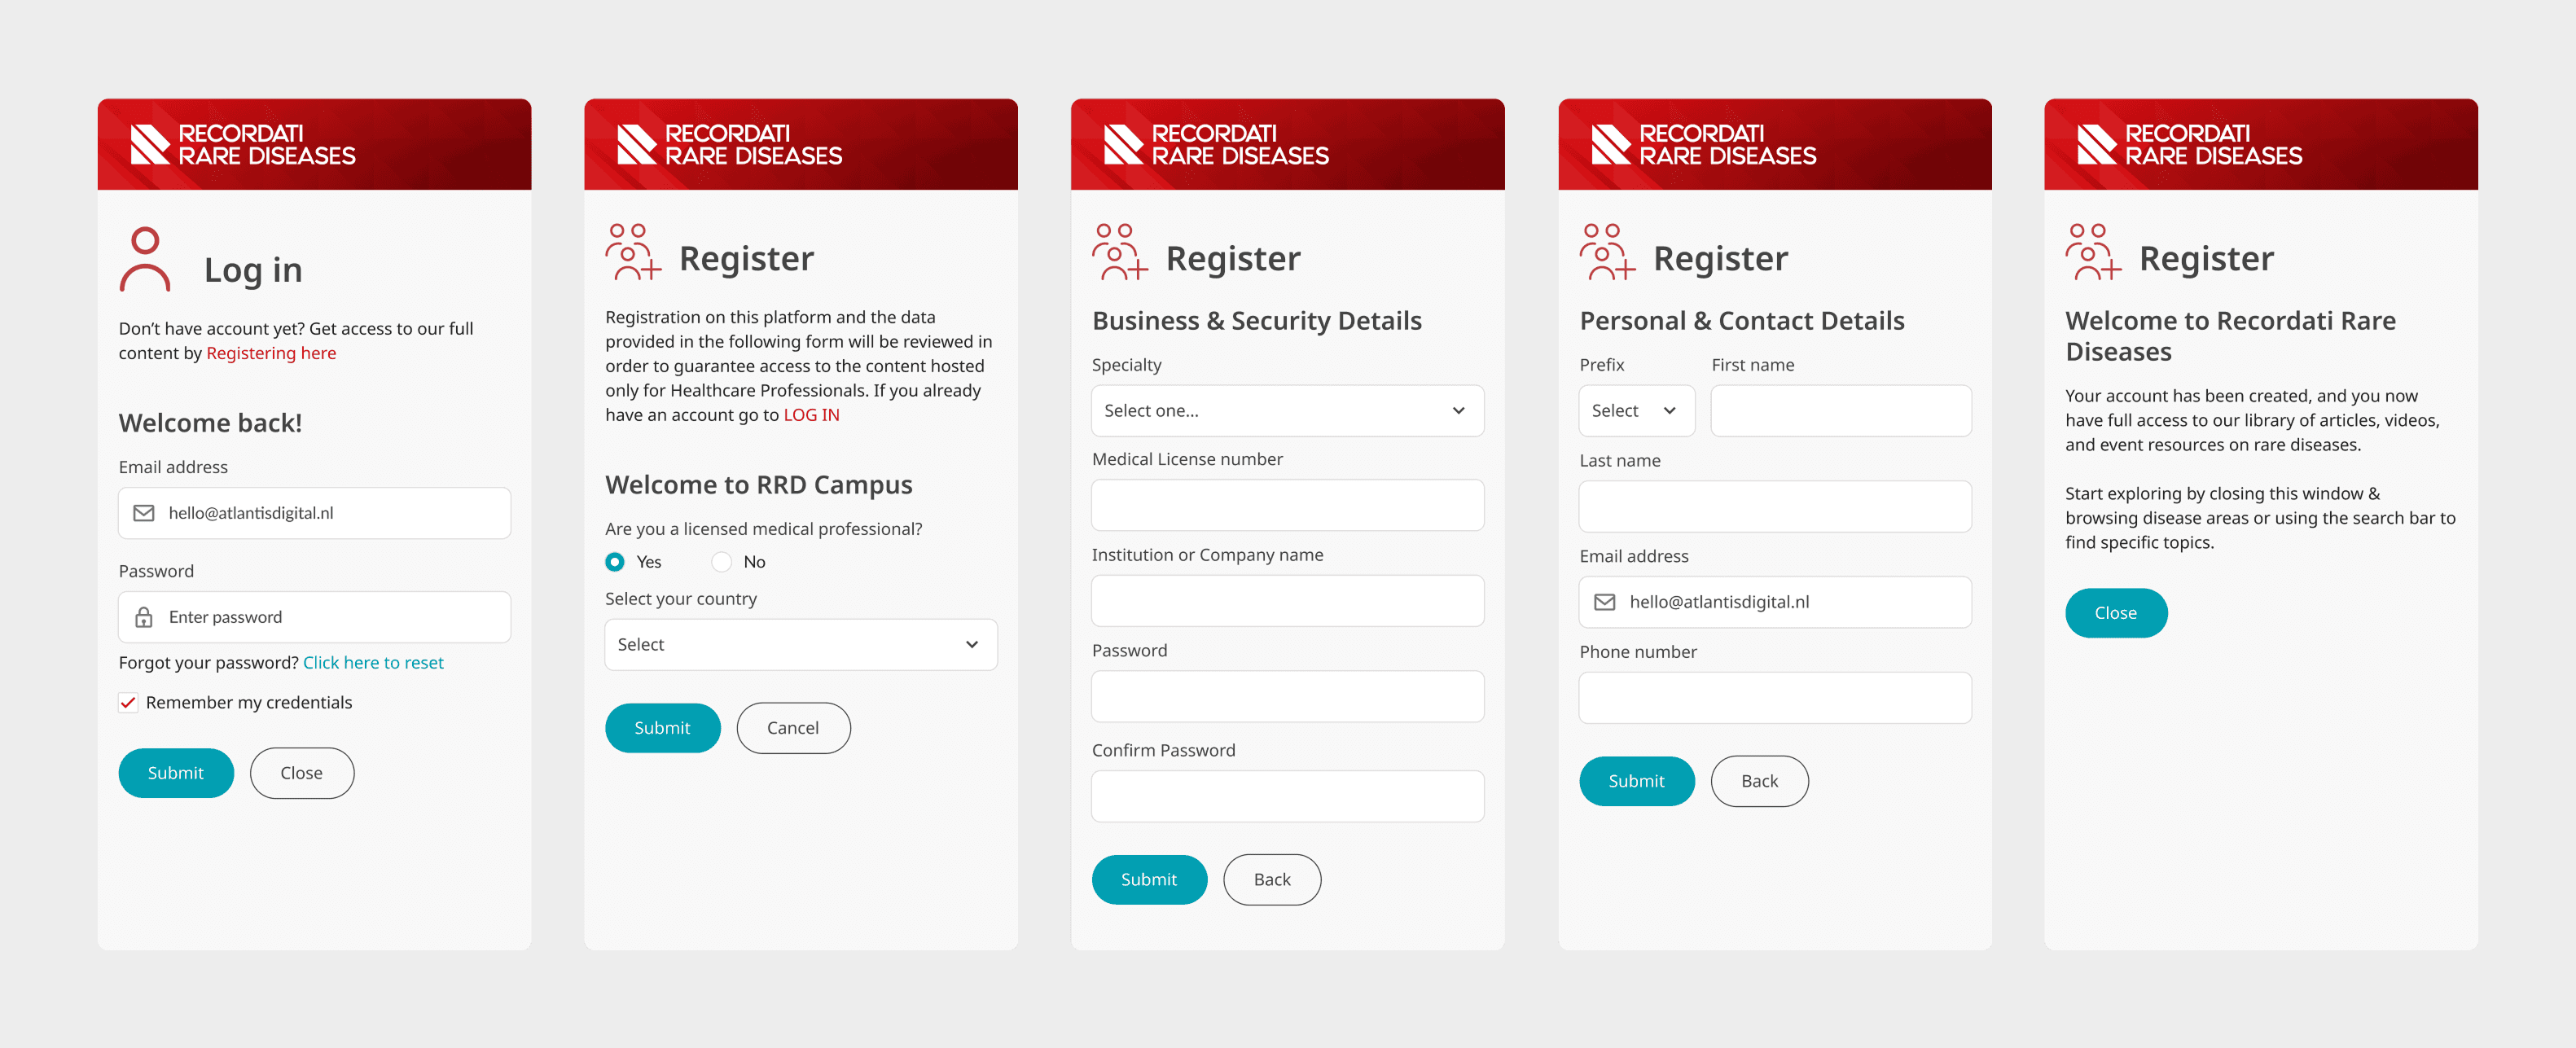Click the envelope icon in the Log in email field
Screen dimensions: 2576x1048
(x=144, y=513)
